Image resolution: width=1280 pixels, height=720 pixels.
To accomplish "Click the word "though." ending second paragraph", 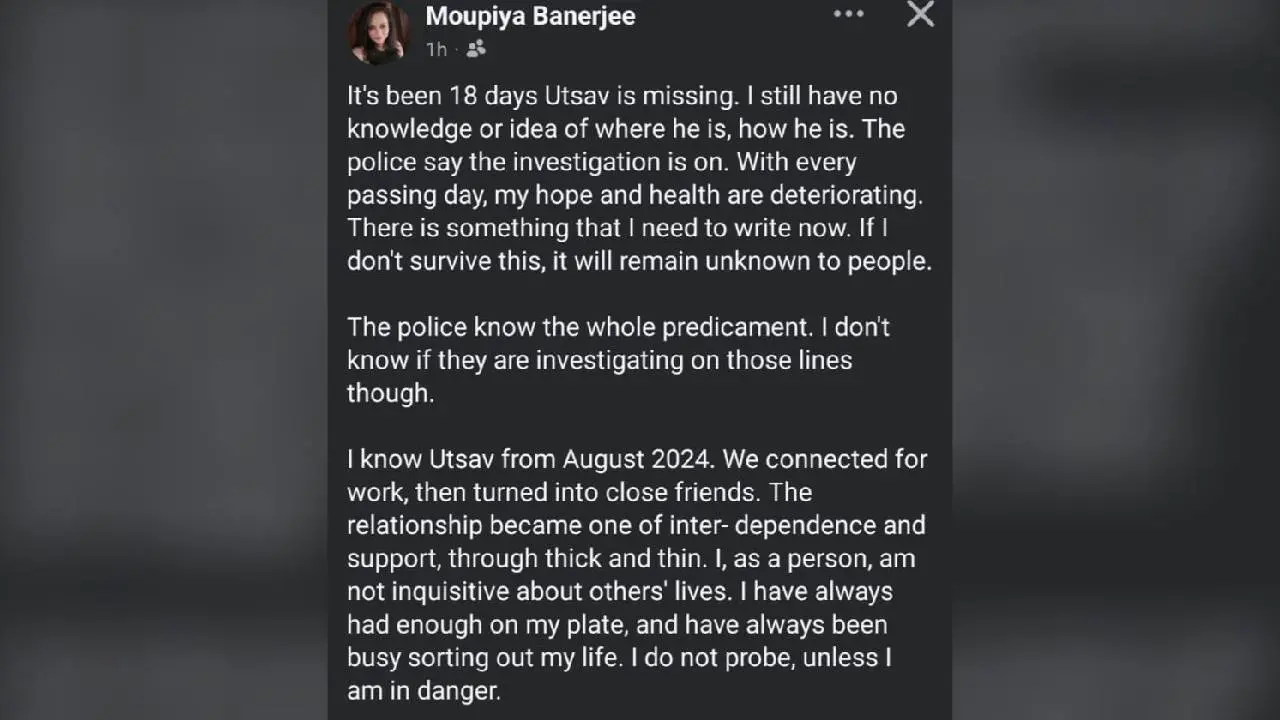I will click(391, 393).
